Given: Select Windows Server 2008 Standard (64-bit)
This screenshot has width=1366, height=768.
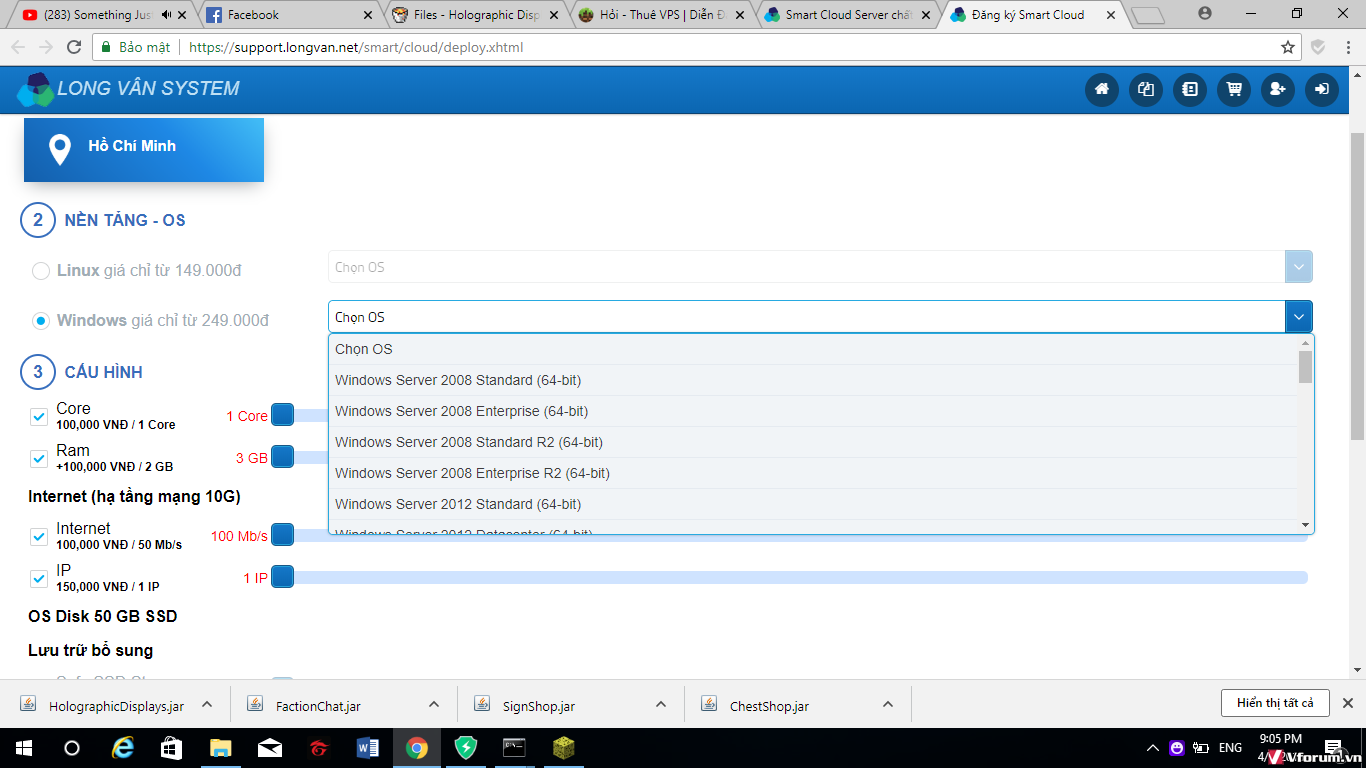Looking at the screenshot, I should point(813,380).
